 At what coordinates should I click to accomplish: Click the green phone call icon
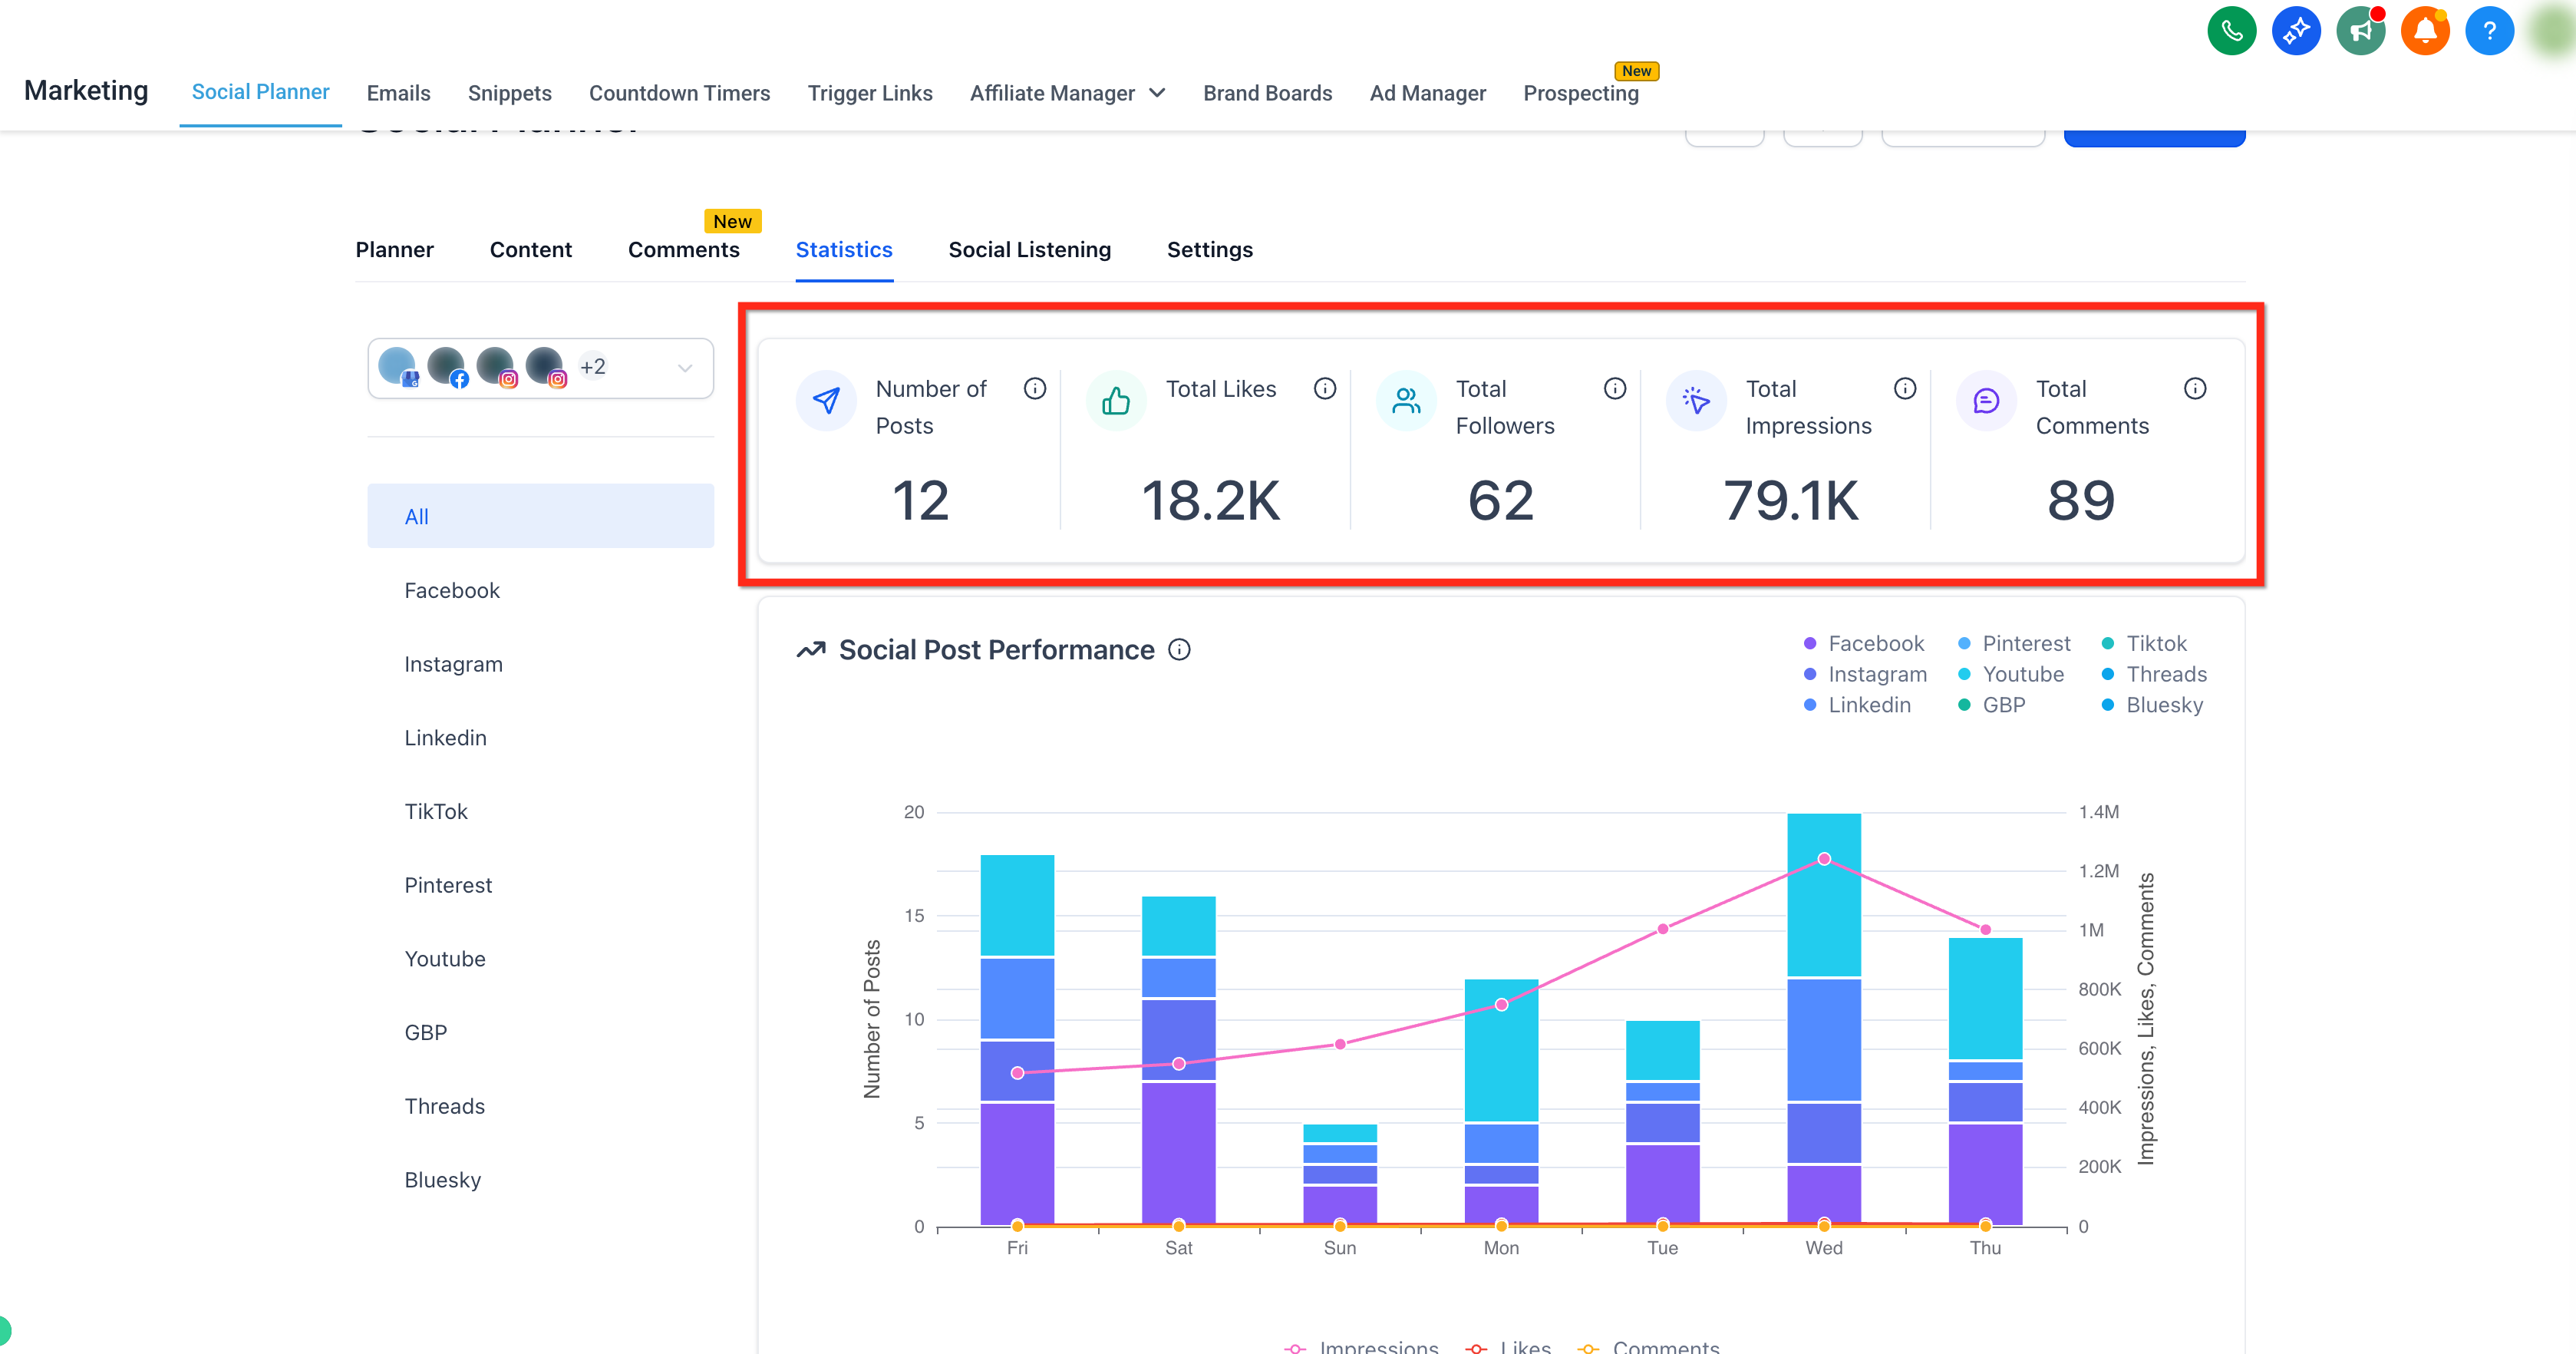(x=2231, y=30)
